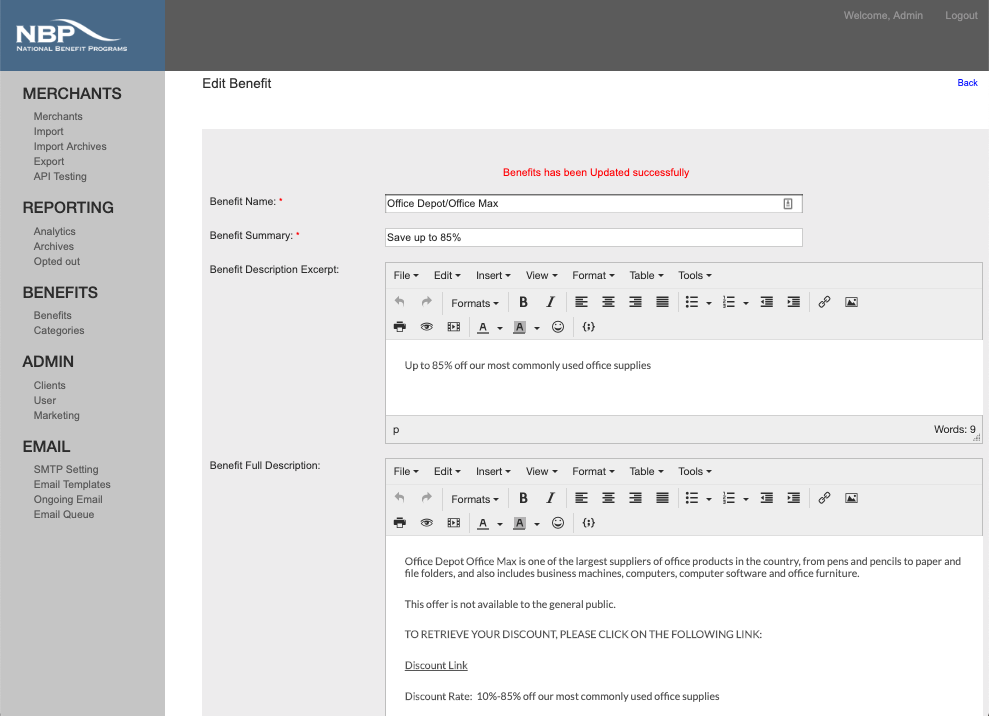
Task: Preview content in the Full Description editor
Action: 427,523
